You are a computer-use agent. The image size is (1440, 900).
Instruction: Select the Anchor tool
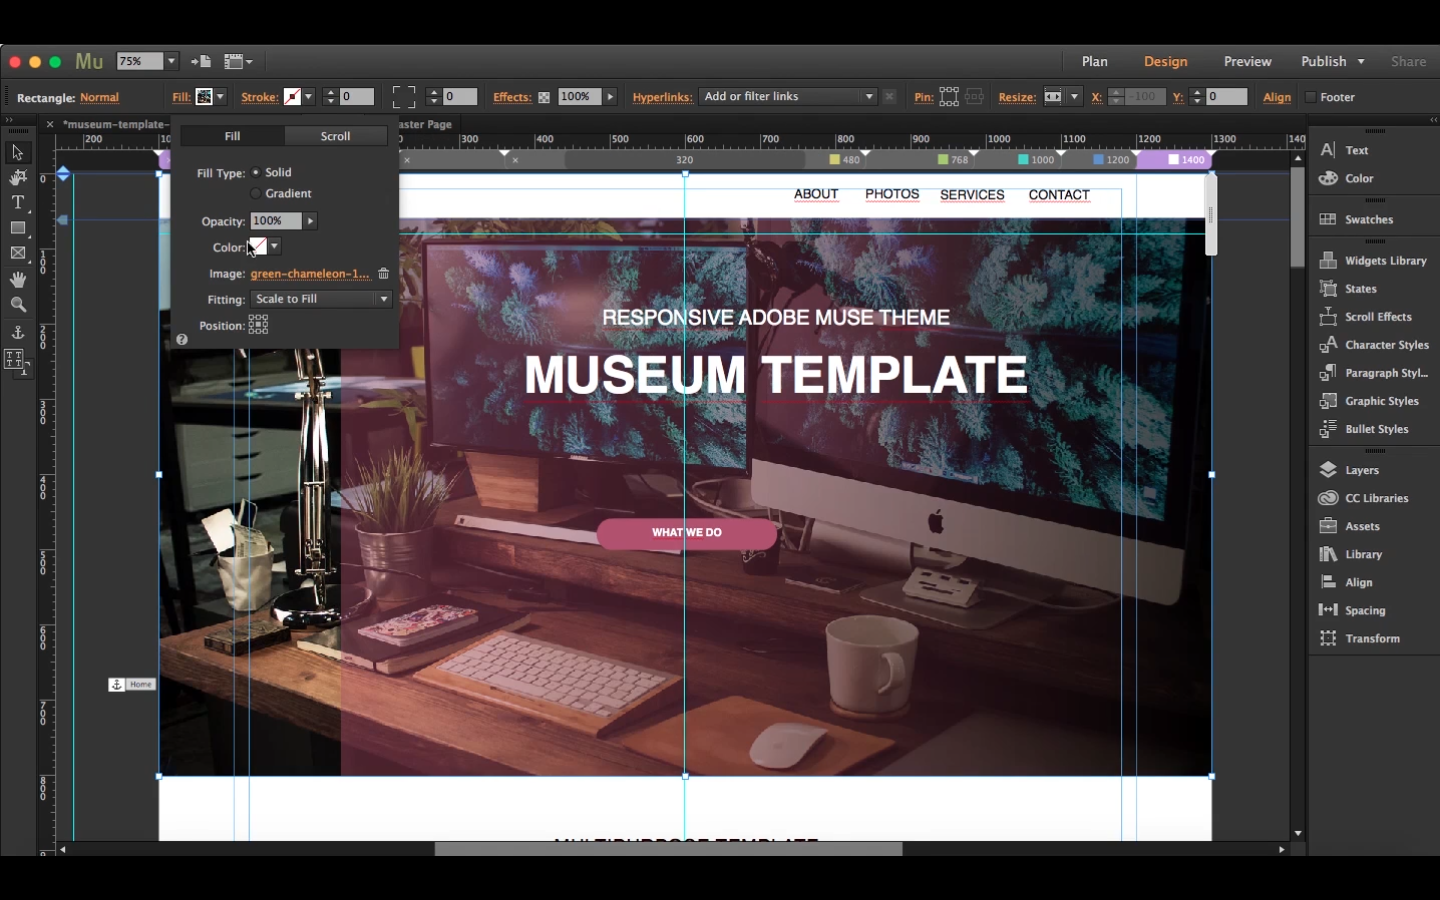click(x=17, y=331)
